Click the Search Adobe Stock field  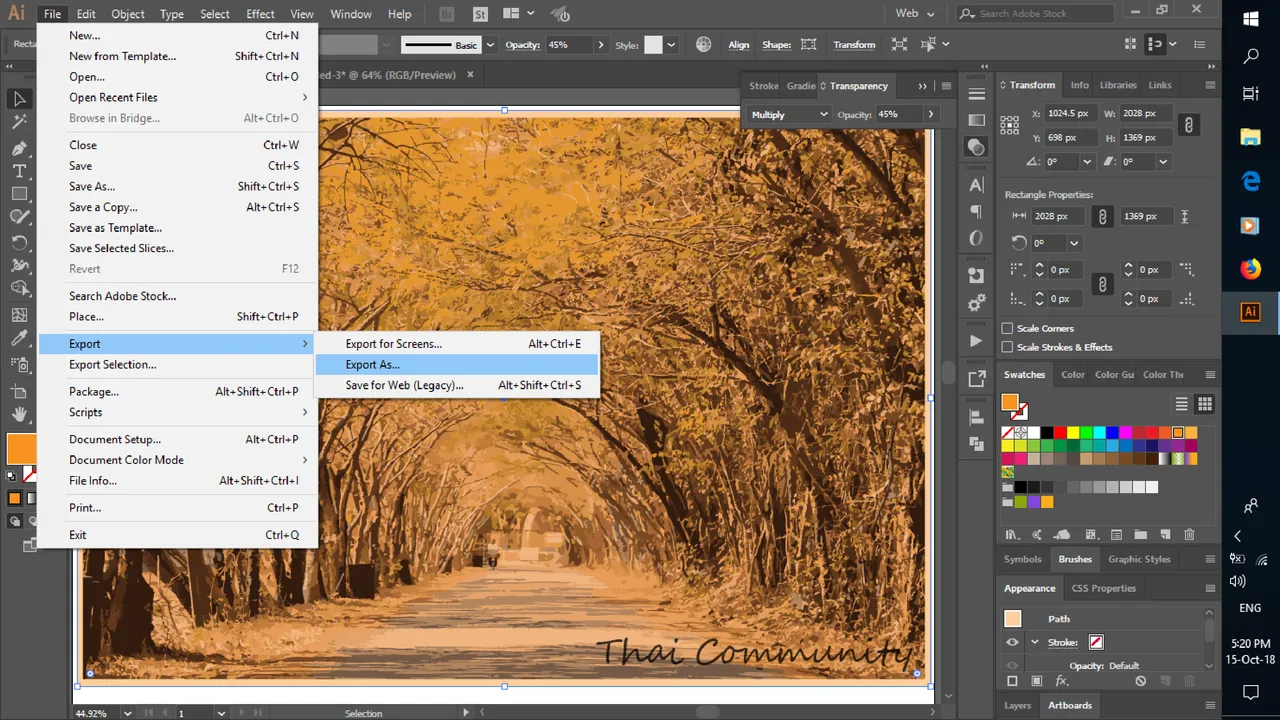tap(1035, 13)
